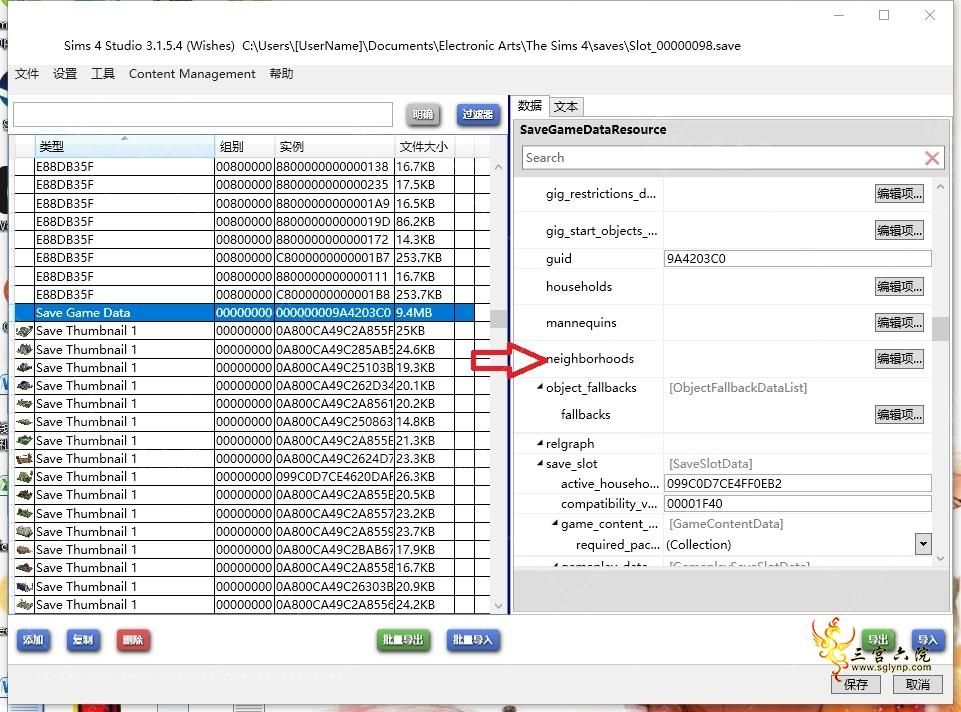
Task: Click the thumbnail icon of the 23.3KB Save Thumbnail row
Action: point(24,458)
